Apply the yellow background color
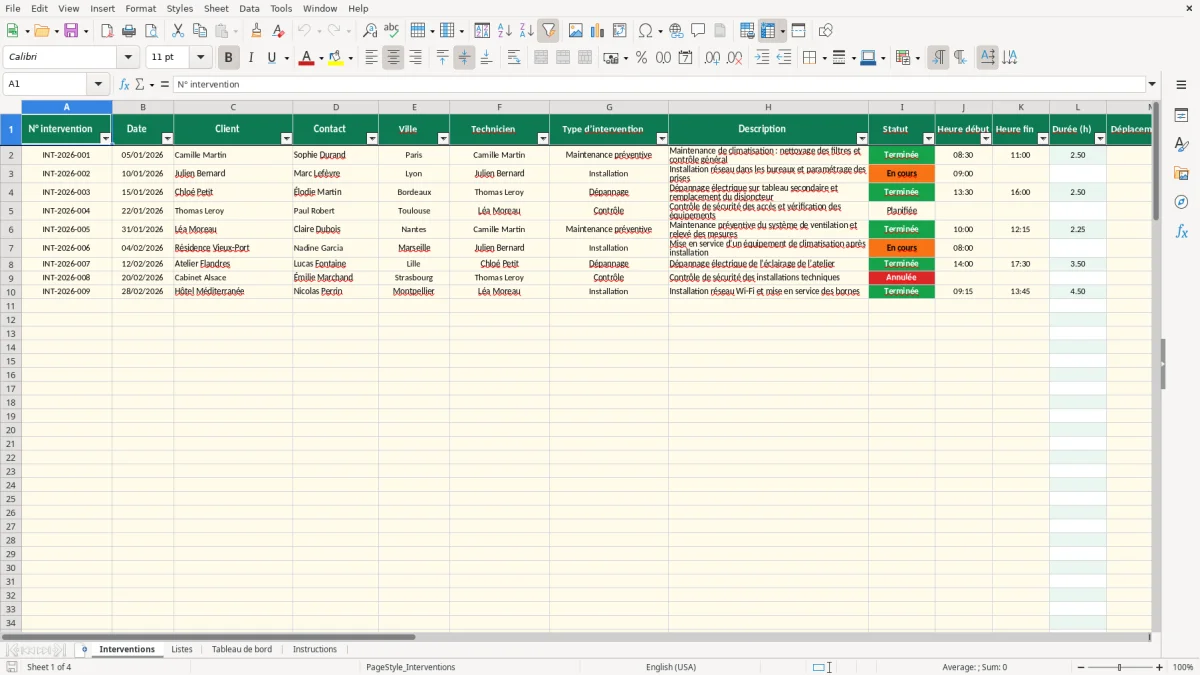This screenshot has height=675, width=1200. pyautogui.click(x=336, y=58)
